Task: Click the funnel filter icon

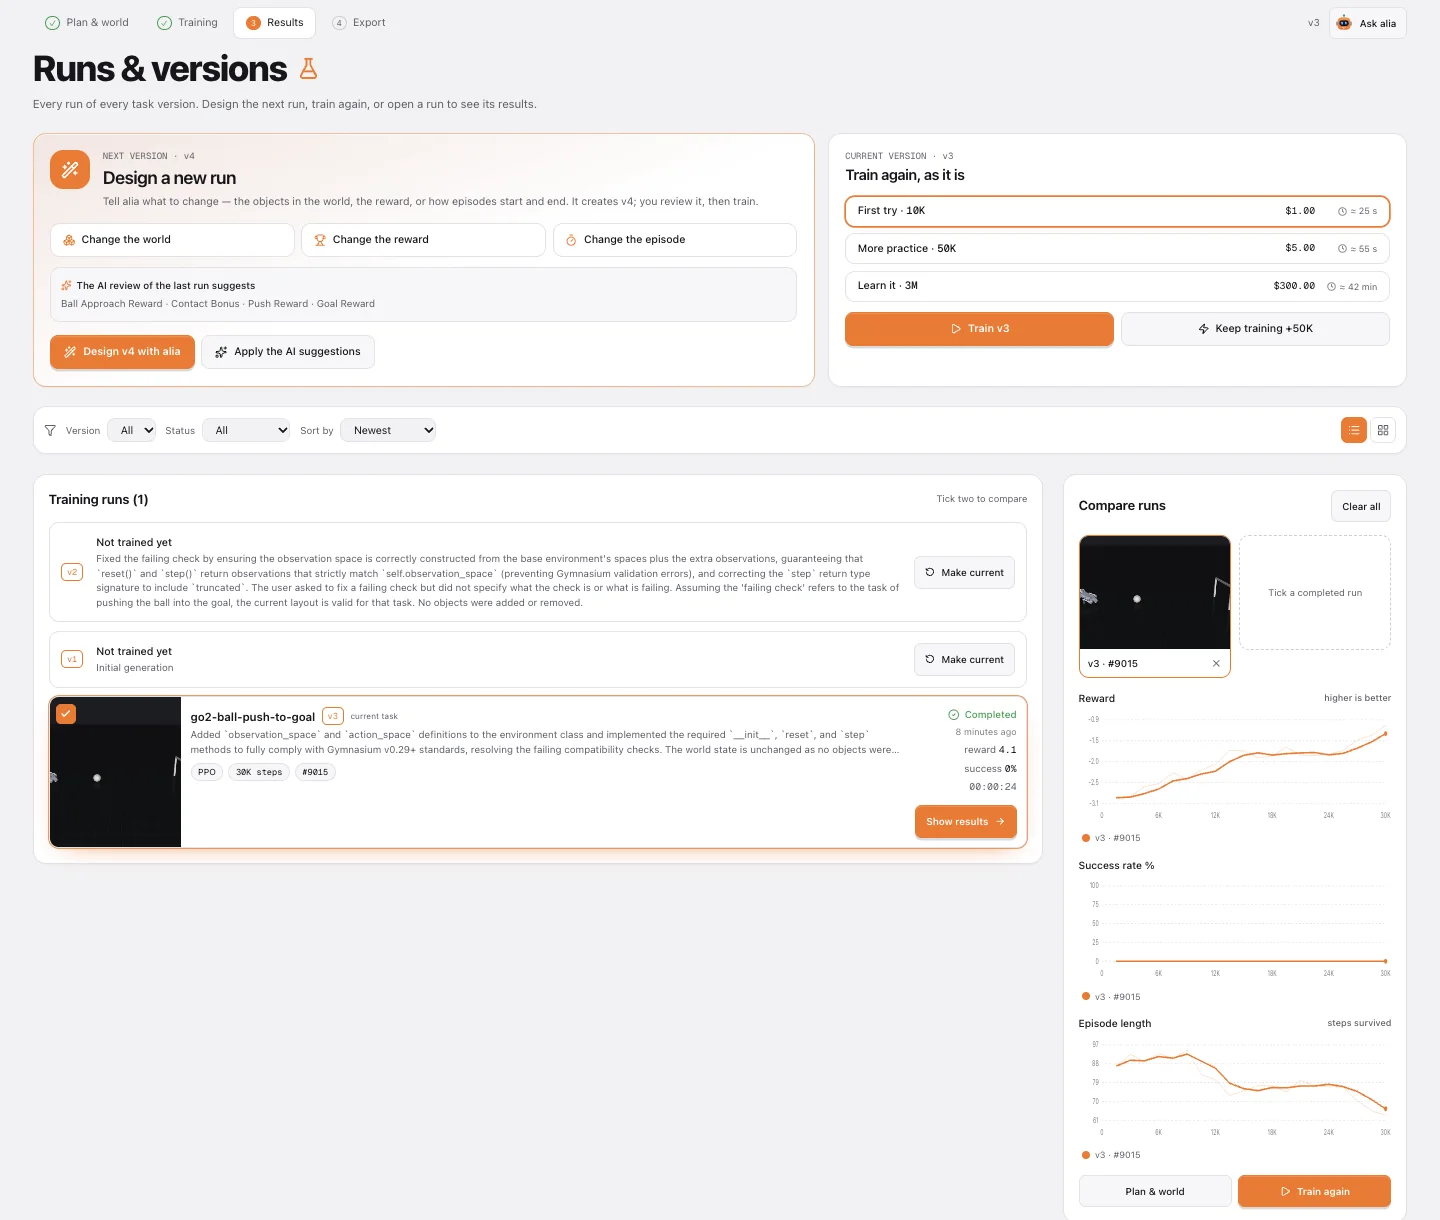Action: (50, 430)
